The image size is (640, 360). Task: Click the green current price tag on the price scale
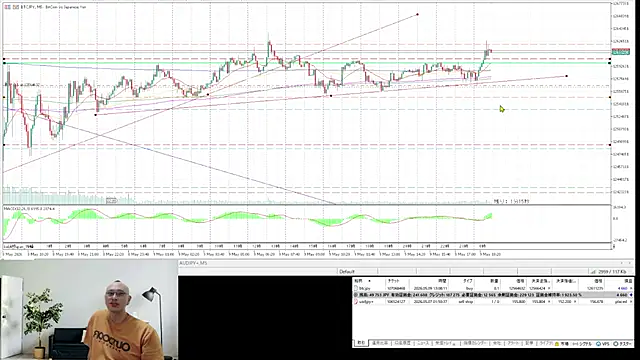pos(620,52)
